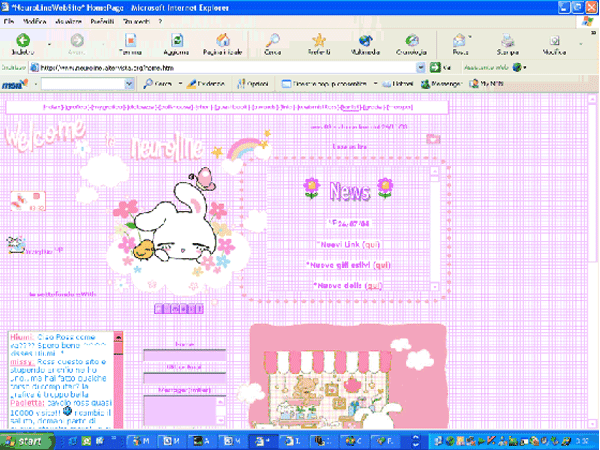Image resolution: width=600 pixels, height=450 pixels.
Task: Click the Nuovi Link (qui) link
Action: (x=348, y=245)
